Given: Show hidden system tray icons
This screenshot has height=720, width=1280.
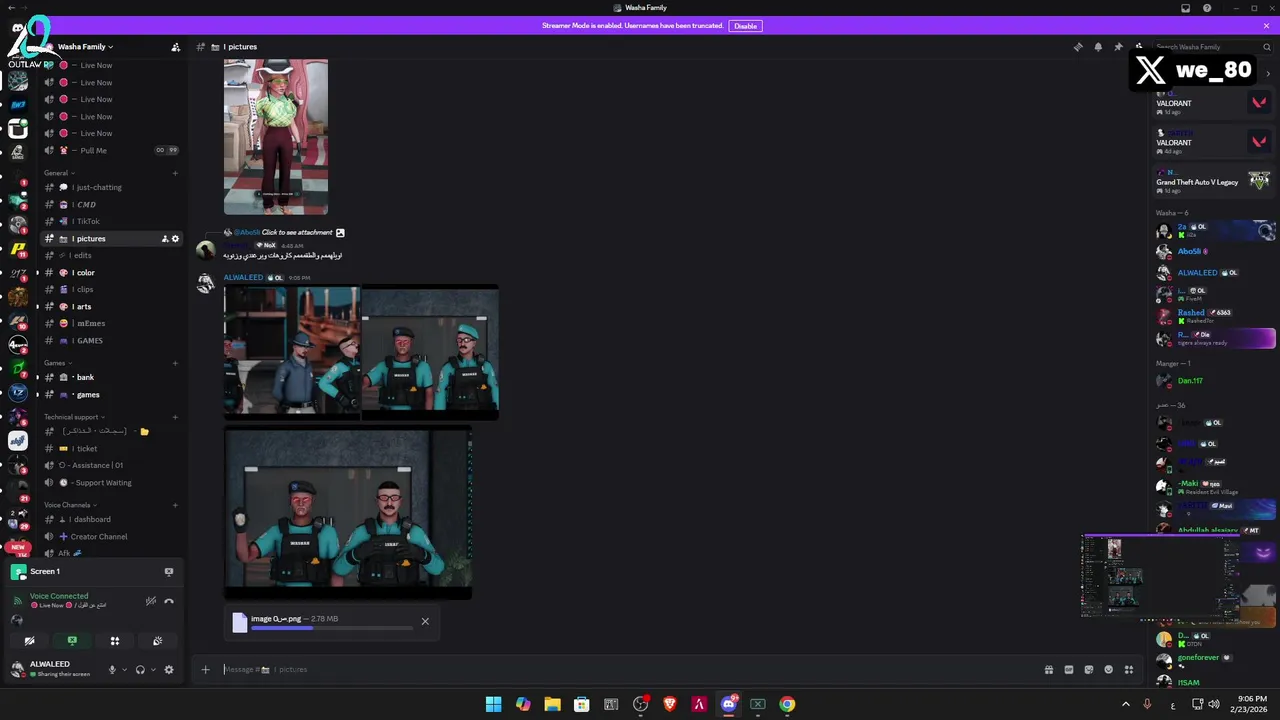Looking at the screenshot, I should [1125, 705].
